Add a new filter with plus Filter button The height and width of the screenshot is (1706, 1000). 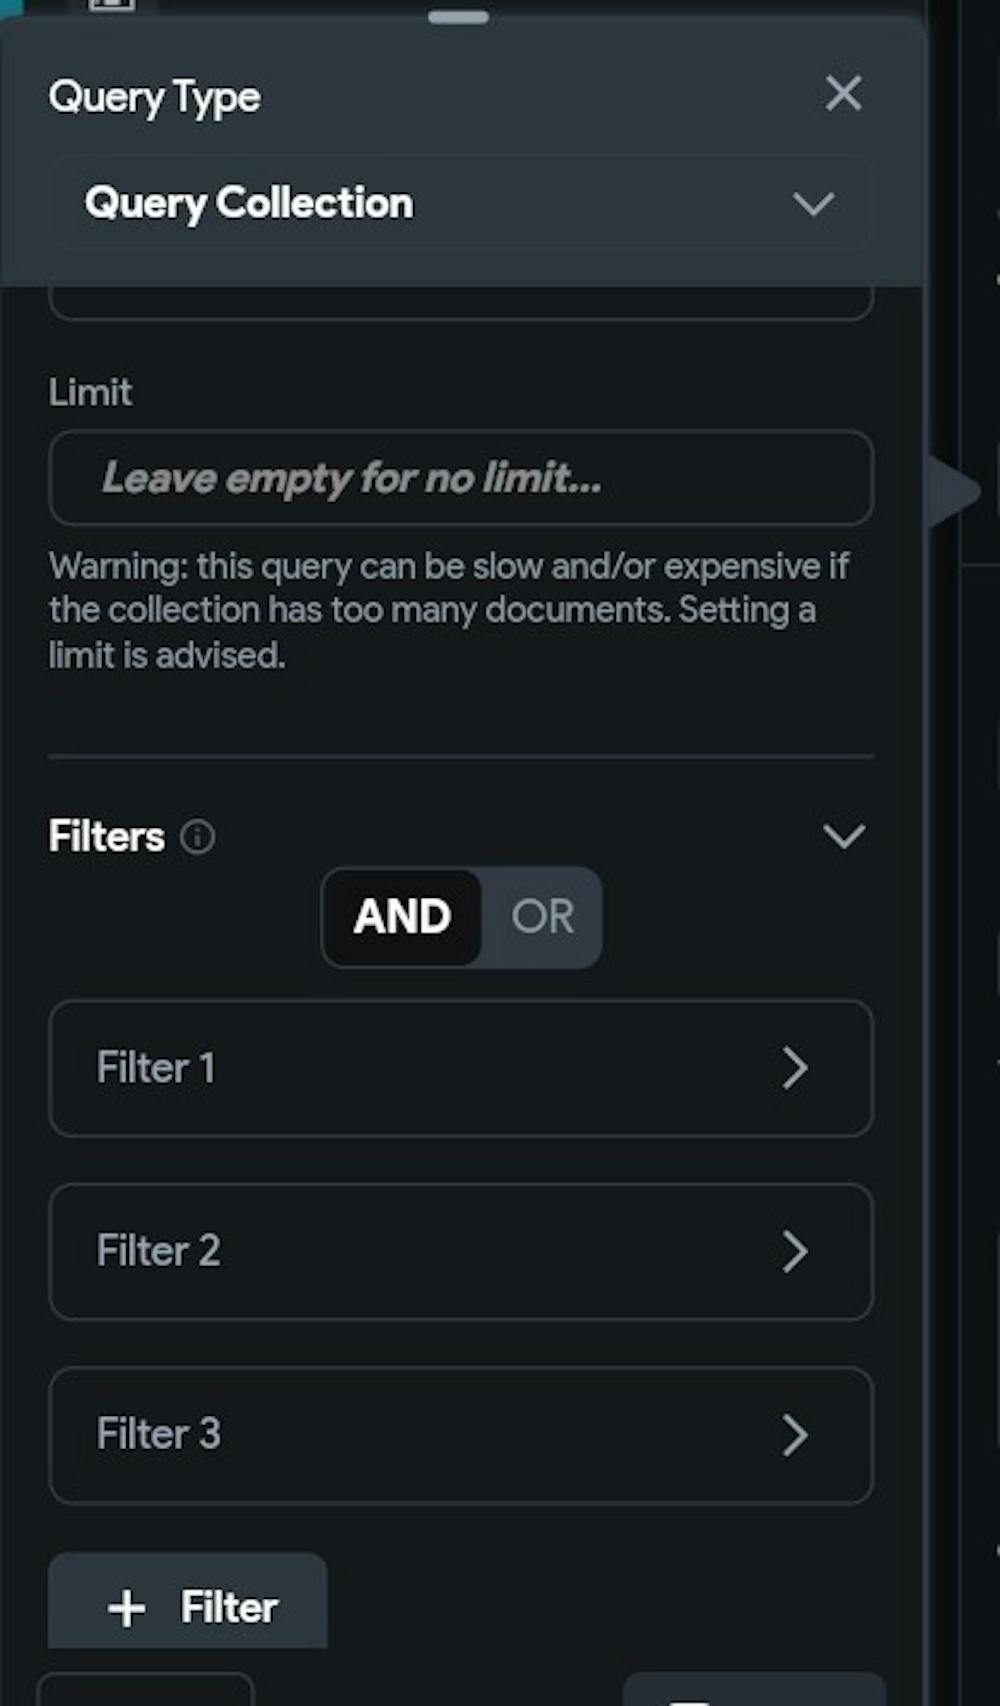point(188,1606)
